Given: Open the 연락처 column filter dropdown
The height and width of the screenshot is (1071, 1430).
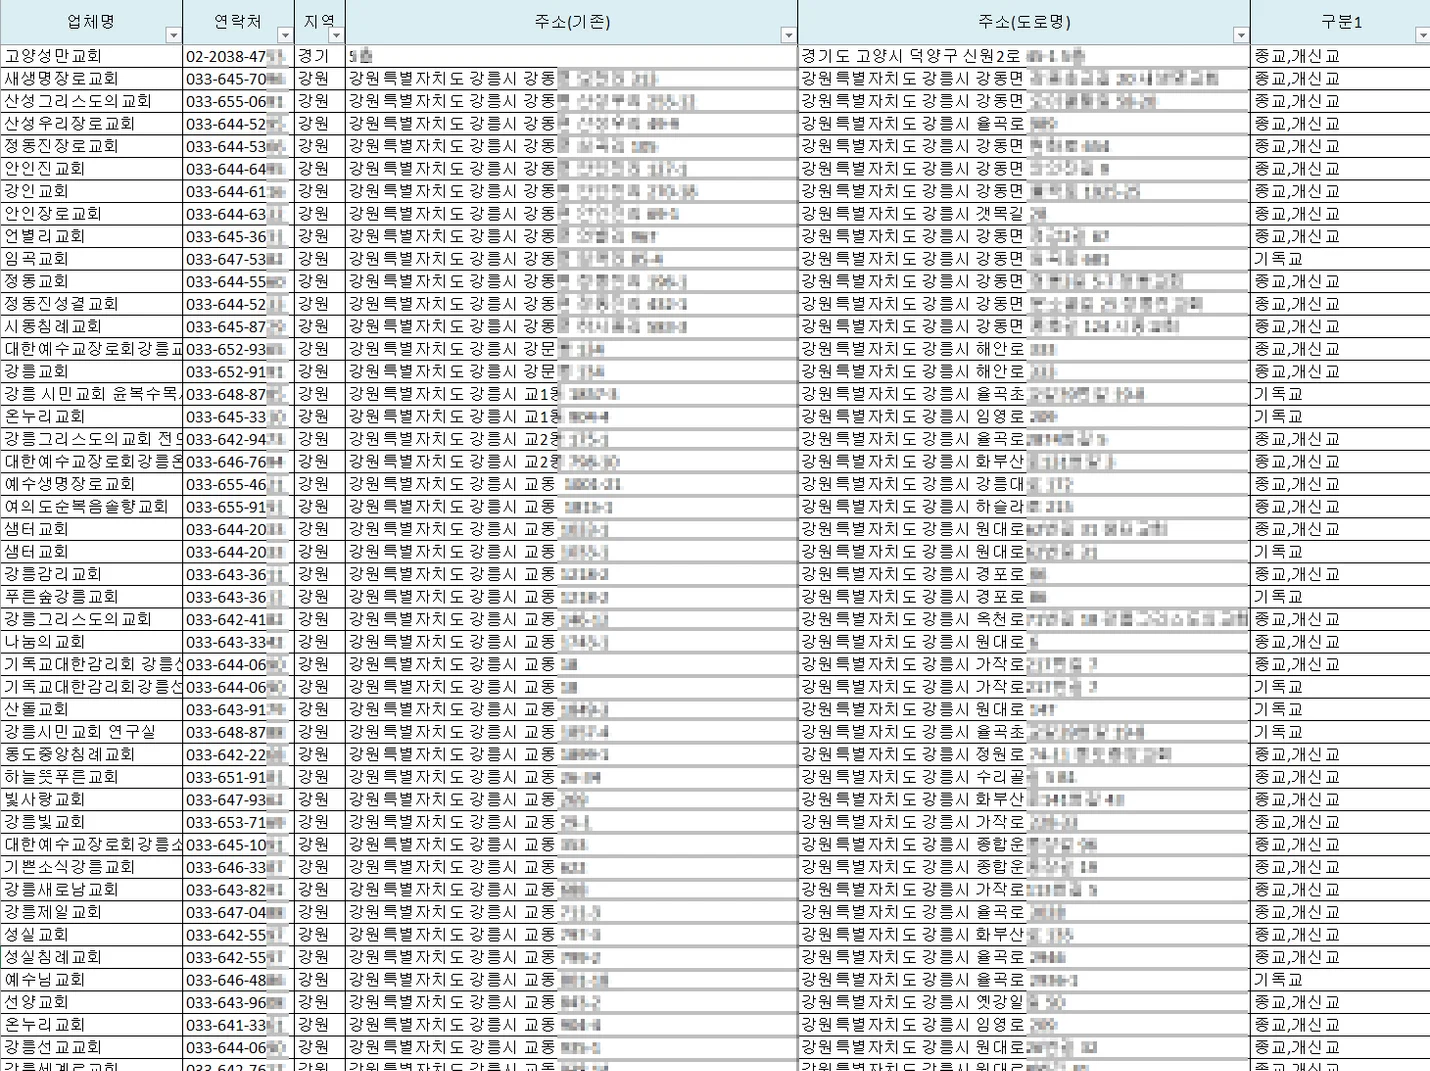Looking at the screenshot, I should (285, 36).
